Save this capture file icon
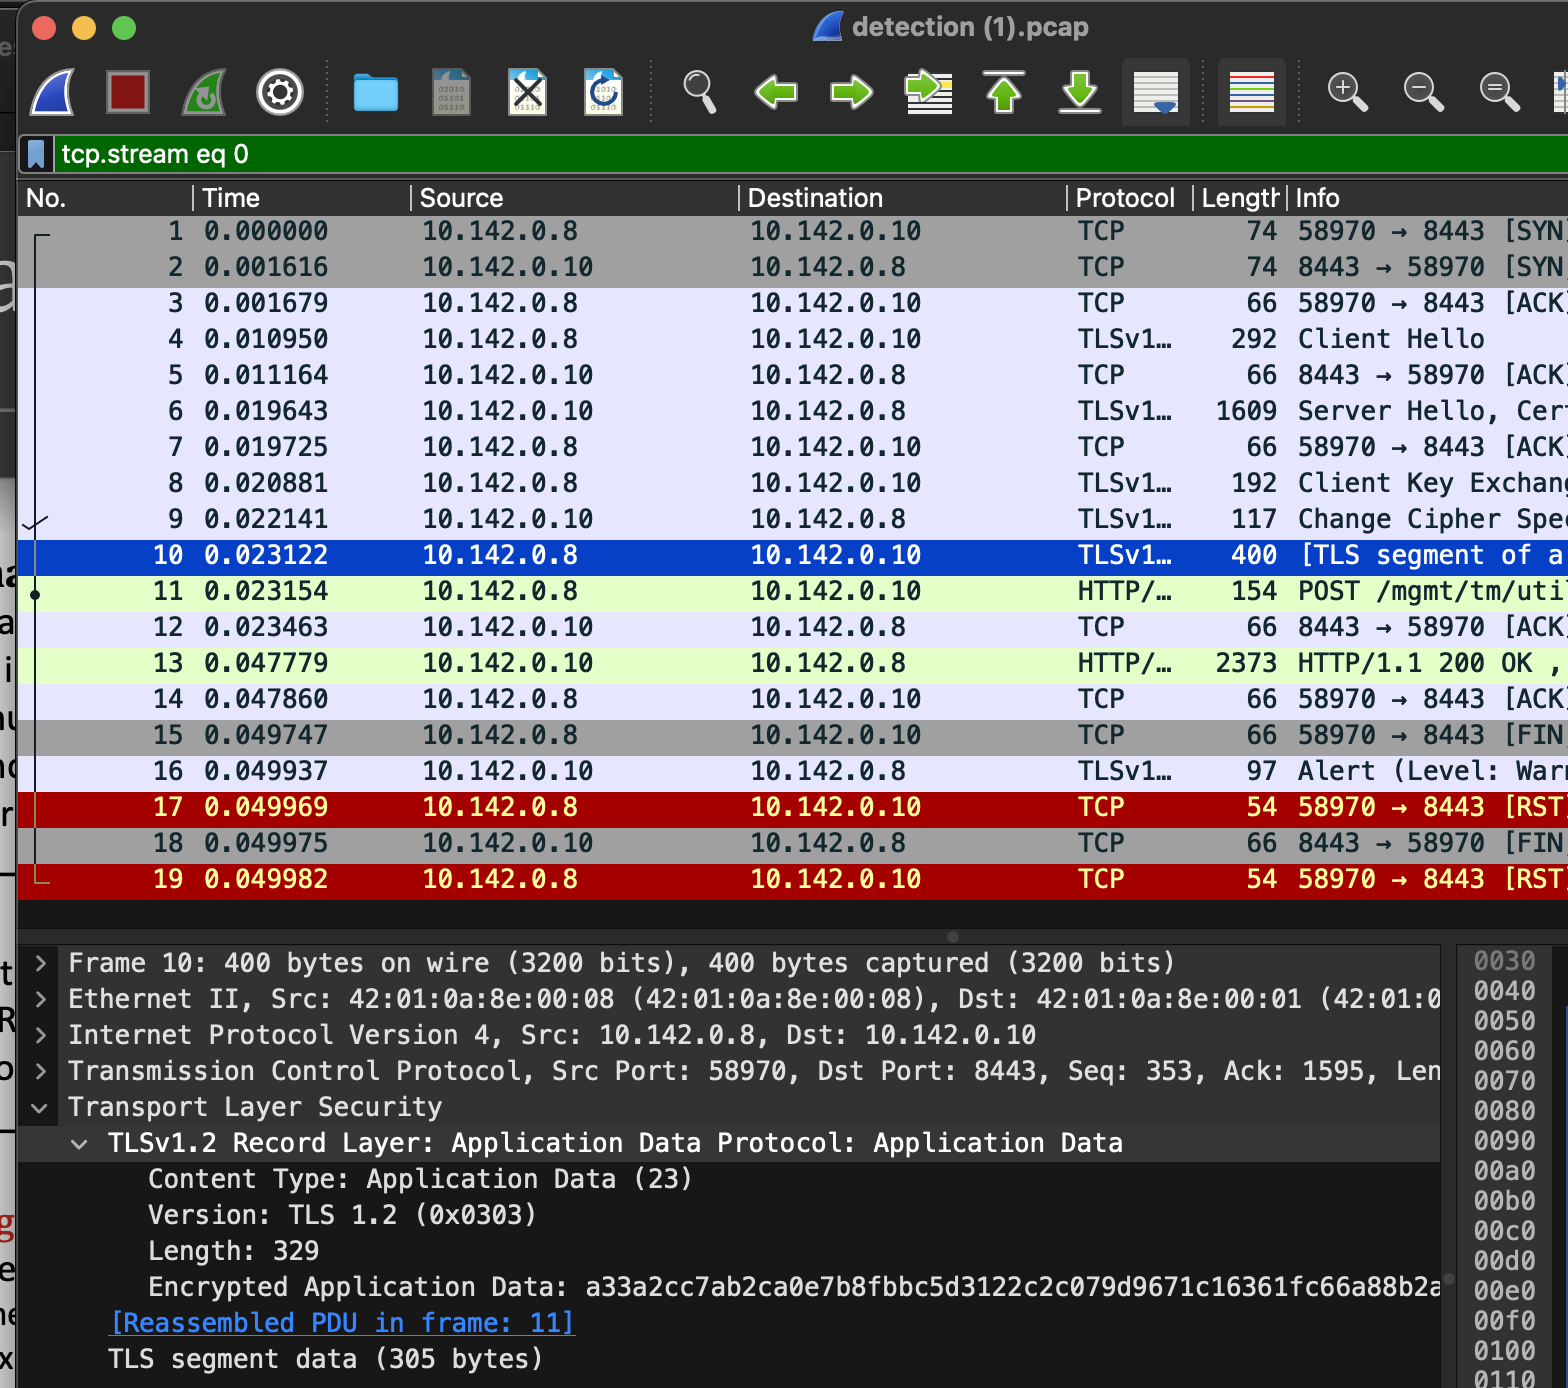Screen dimensions: 1568x1388 pyautogui.click(x=451, y=93)
